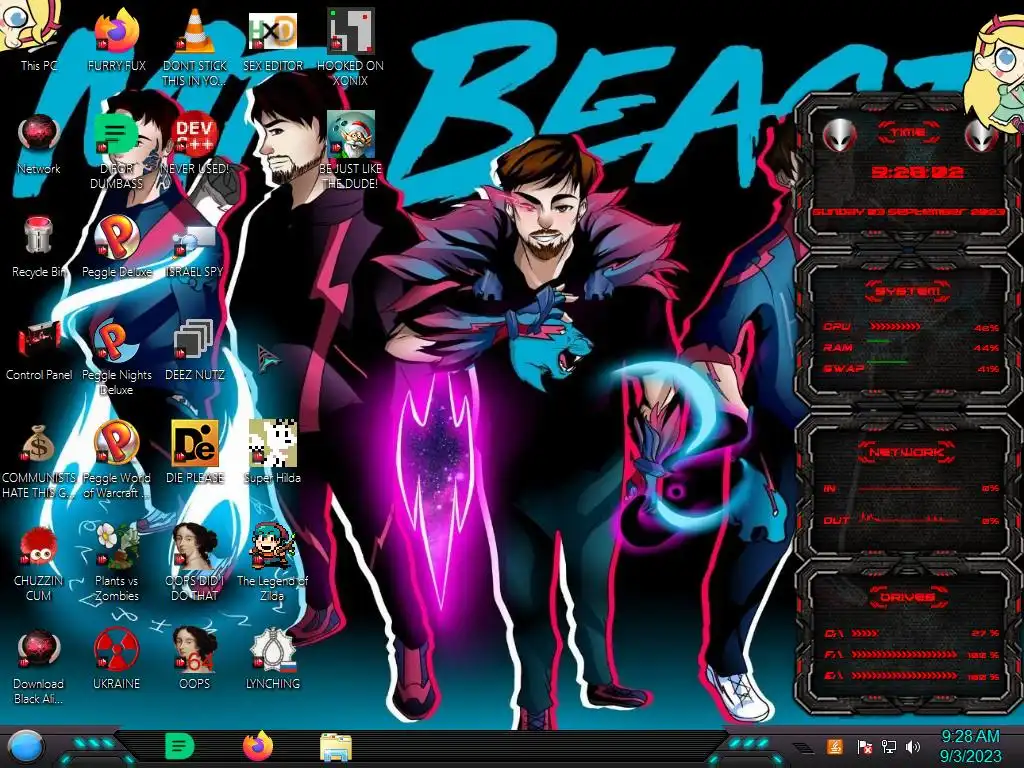The height and width of the screenshot is (768, 1024).
Task: Open the COMMUNISTS HATE THIS money bag shortcut
Action: (x=39, y=460)
